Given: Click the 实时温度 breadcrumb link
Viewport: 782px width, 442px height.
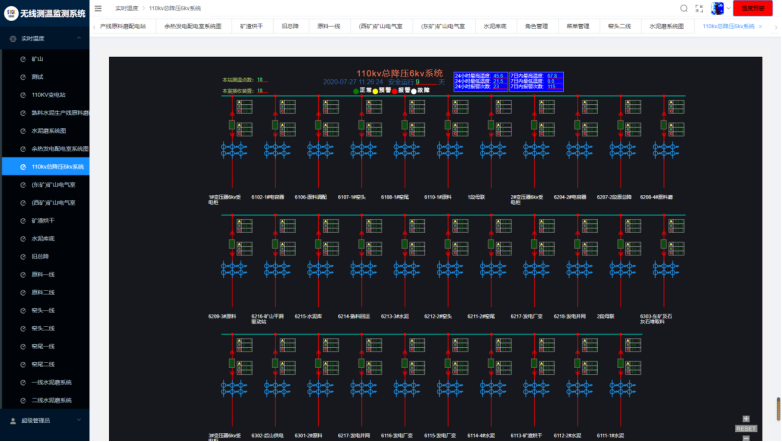Looking at the screenshot, I should pyautogui.click(x=126, y=8).
